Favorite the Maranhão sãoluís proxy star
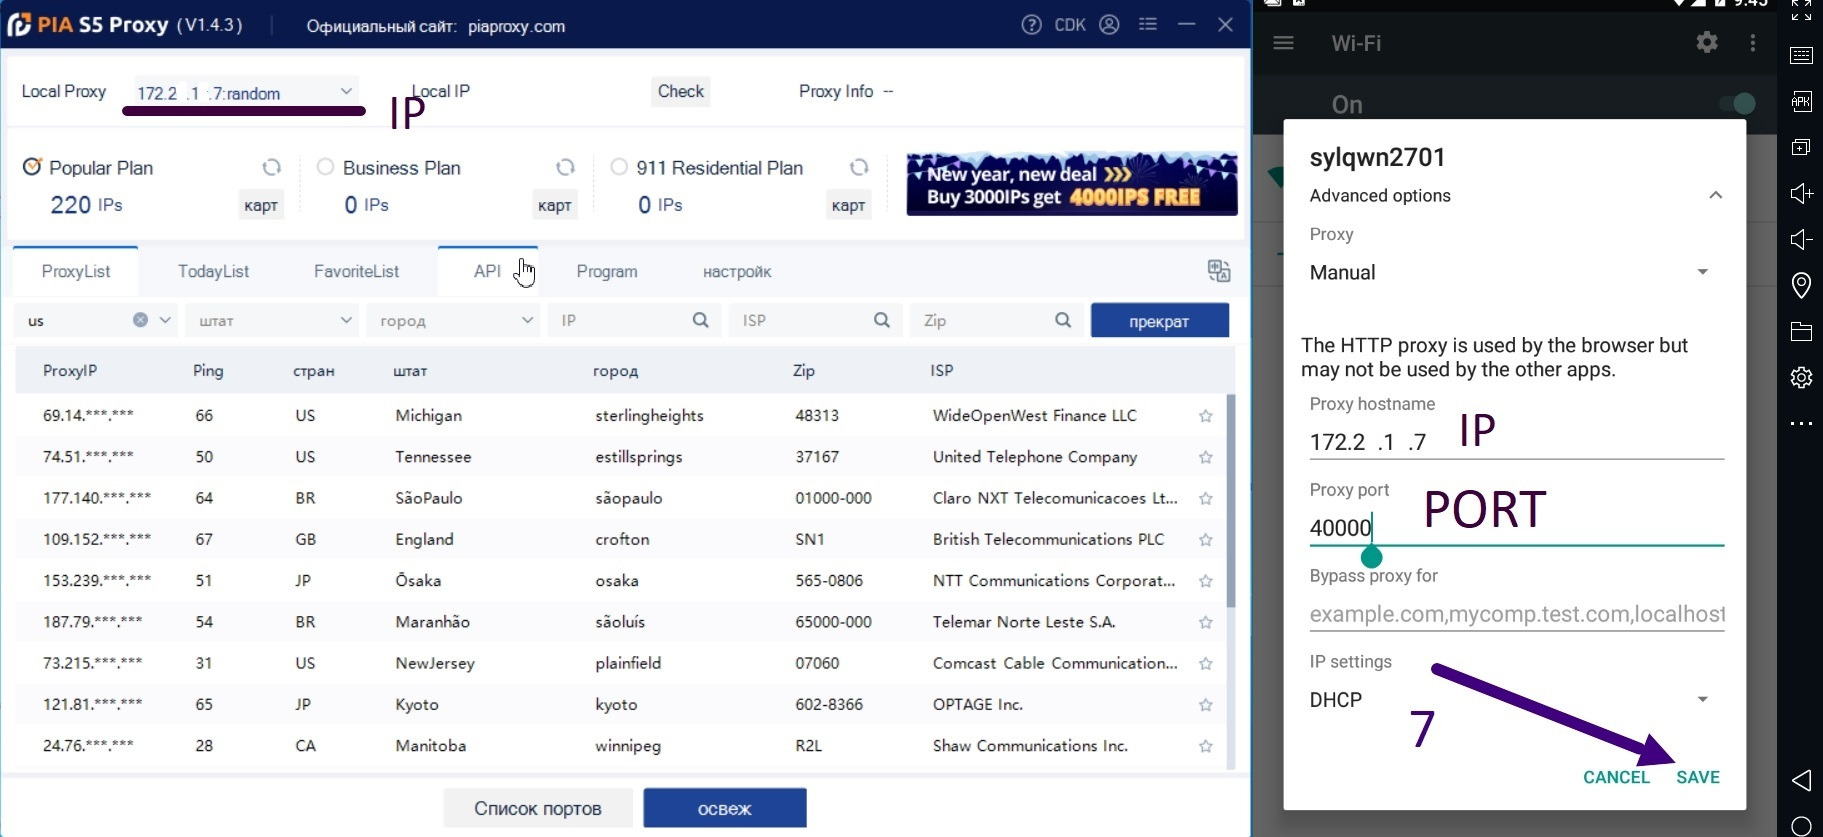This screenshot has height=837, width=1823. (x=1206, y=622)
